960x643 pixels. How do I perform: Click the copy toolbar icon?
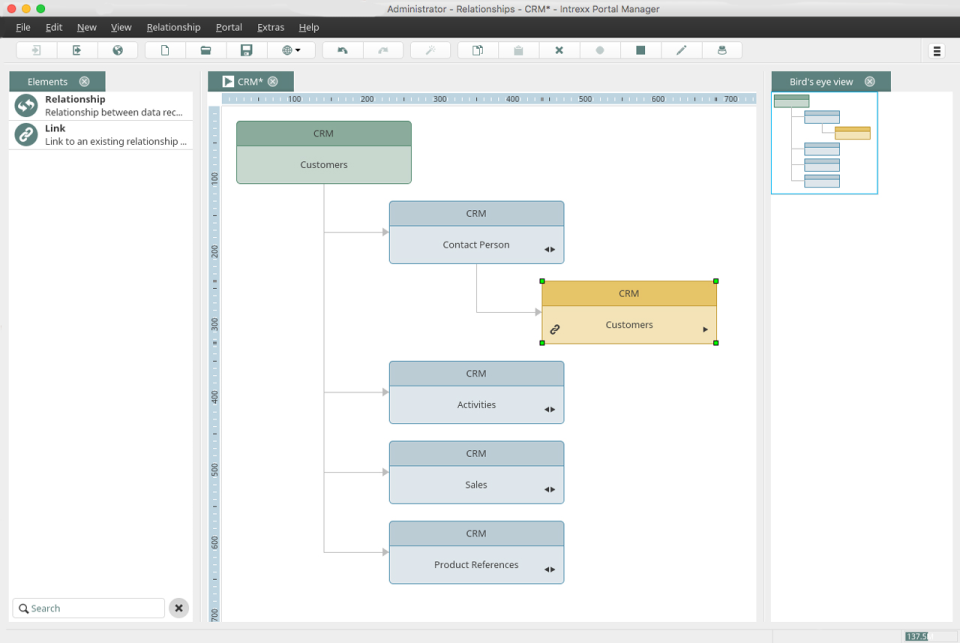tap(478, 50)
